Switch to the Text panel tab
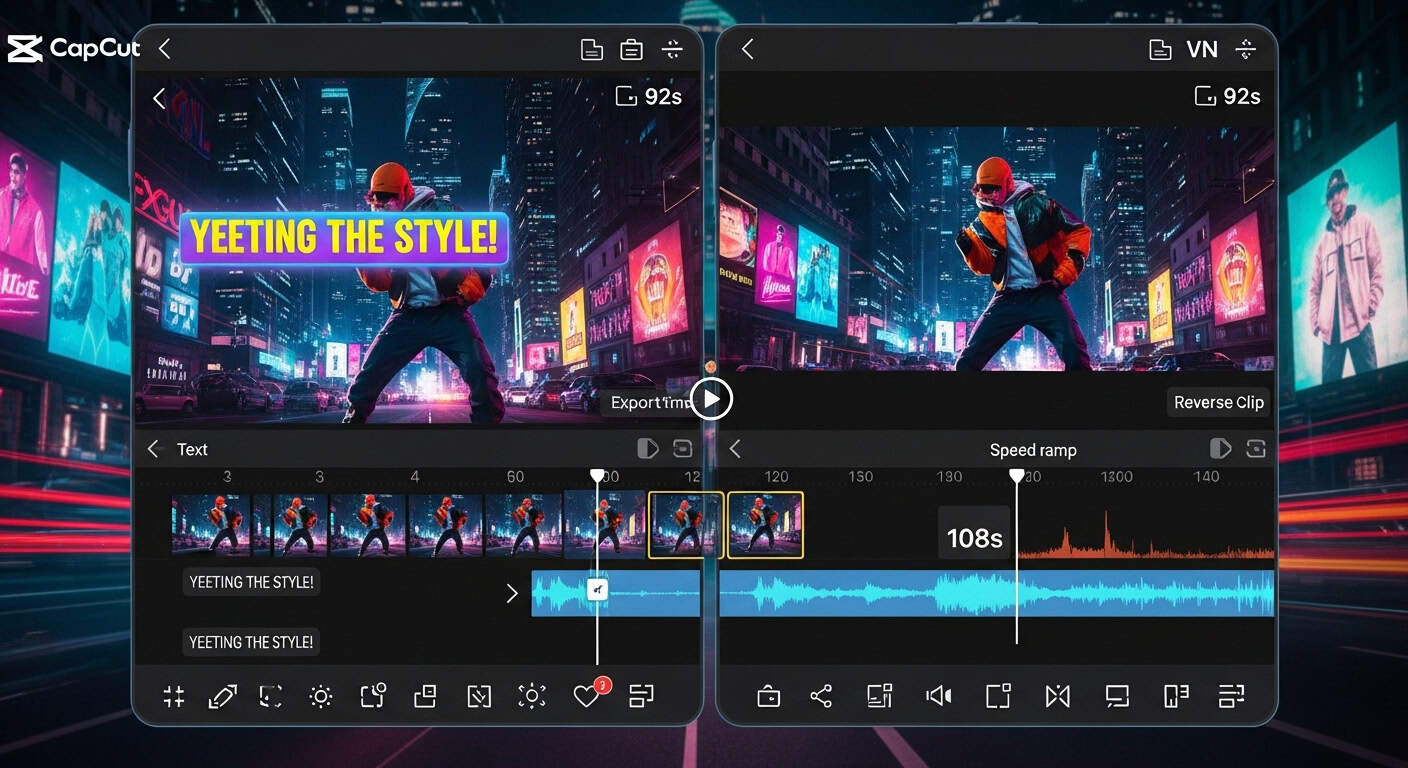 tap(192, 449)
